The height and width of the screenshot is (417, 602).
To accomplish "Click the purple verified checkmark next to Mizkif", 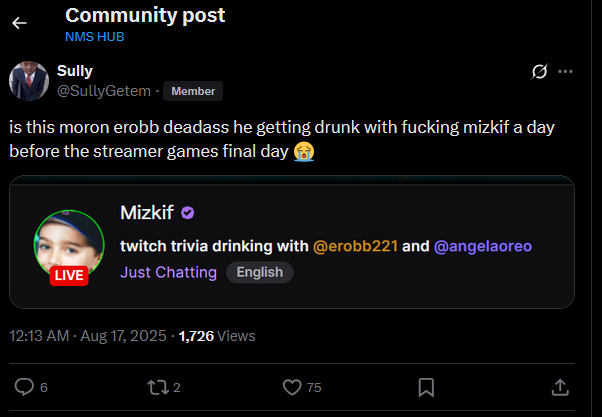I will (188, 212).
